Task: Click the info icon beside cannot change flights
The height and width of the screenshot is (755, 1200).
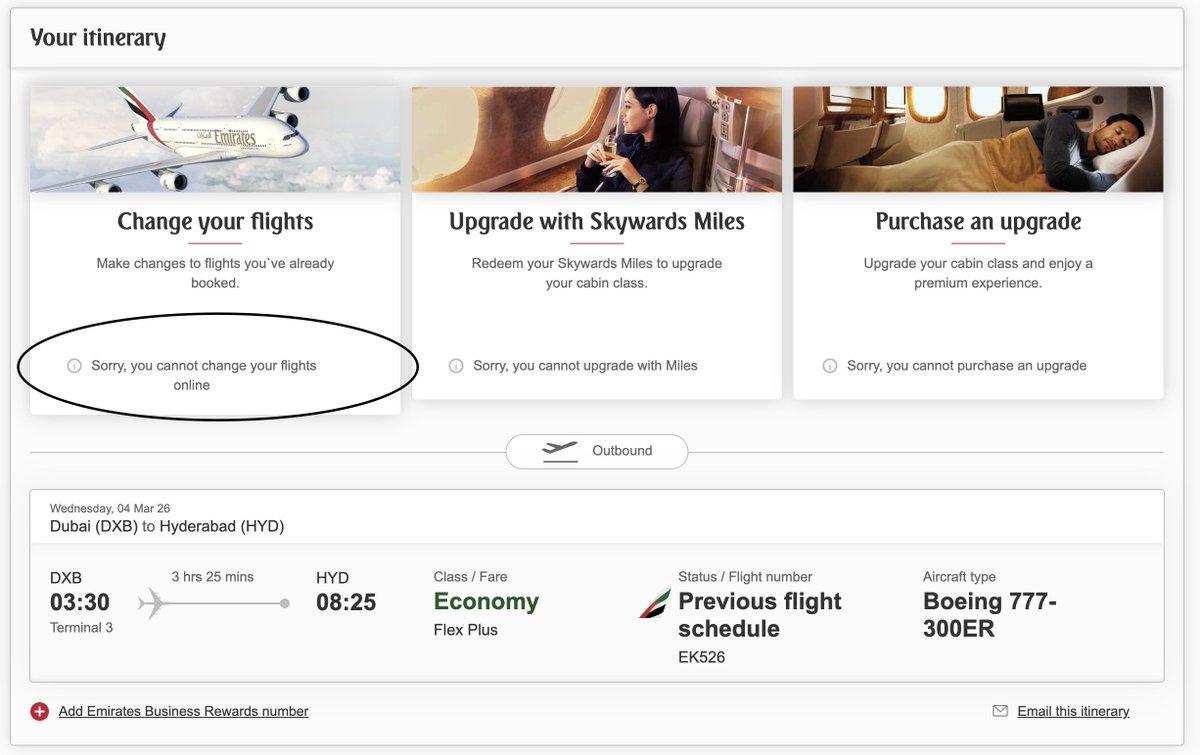Action: pyautogui.click(x=74, y=366)
